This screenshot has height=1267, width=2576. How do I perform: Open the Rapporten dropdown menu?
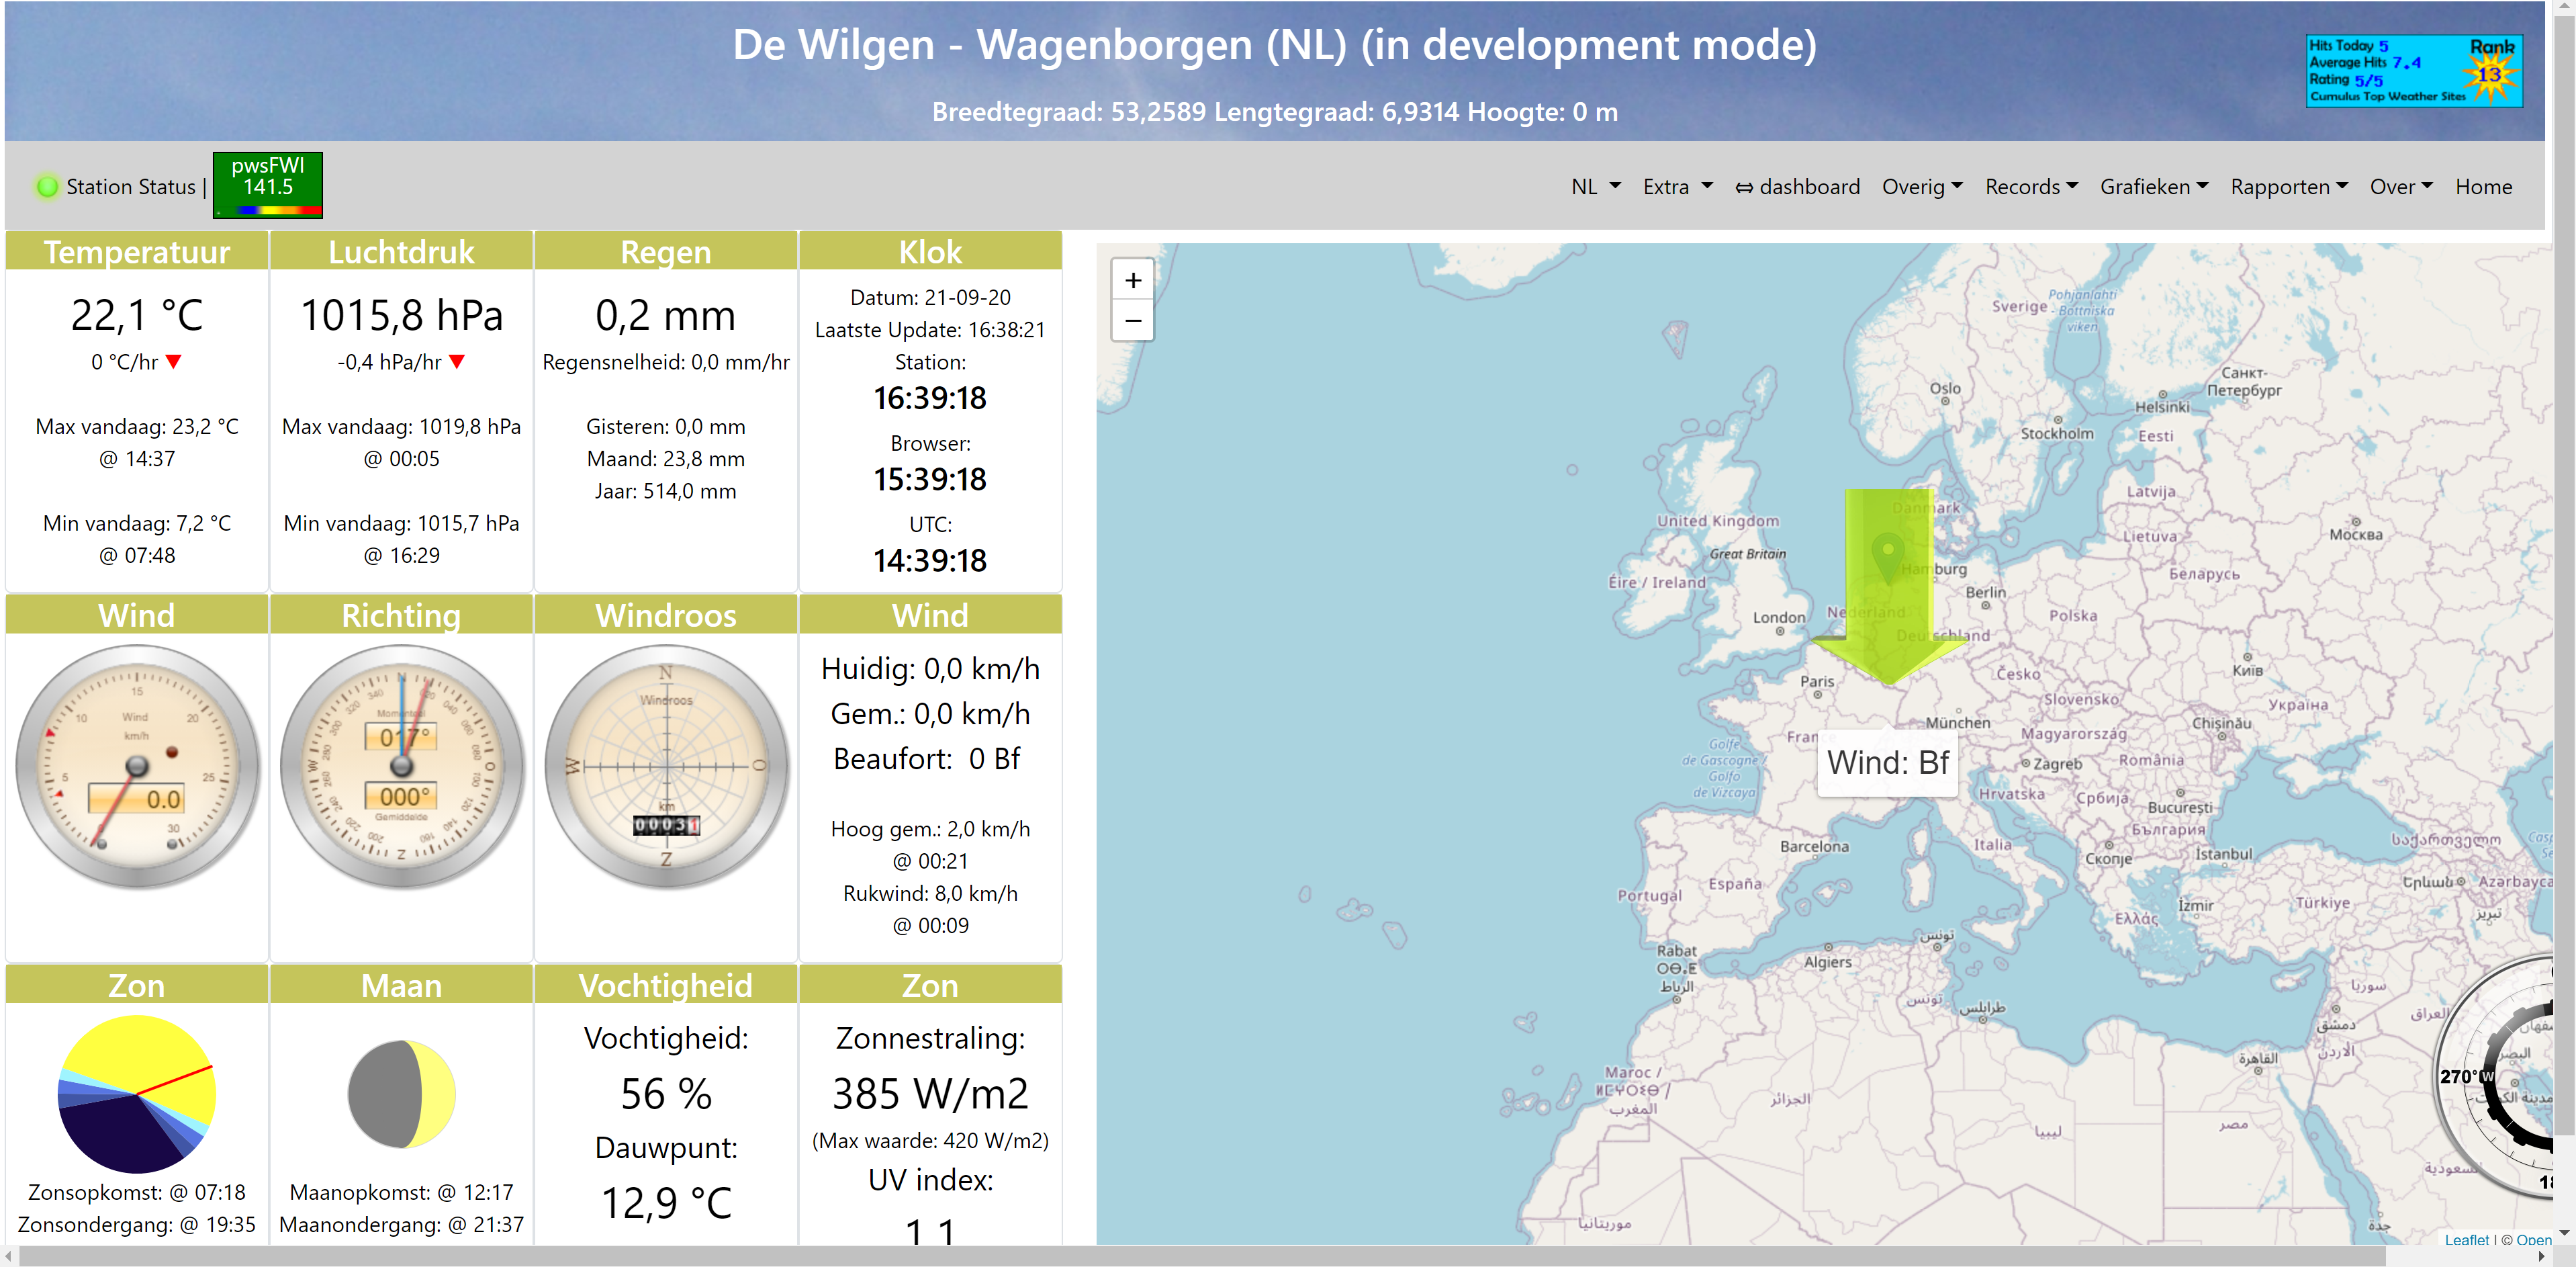pyautogui.click(x=2288, y=187)
